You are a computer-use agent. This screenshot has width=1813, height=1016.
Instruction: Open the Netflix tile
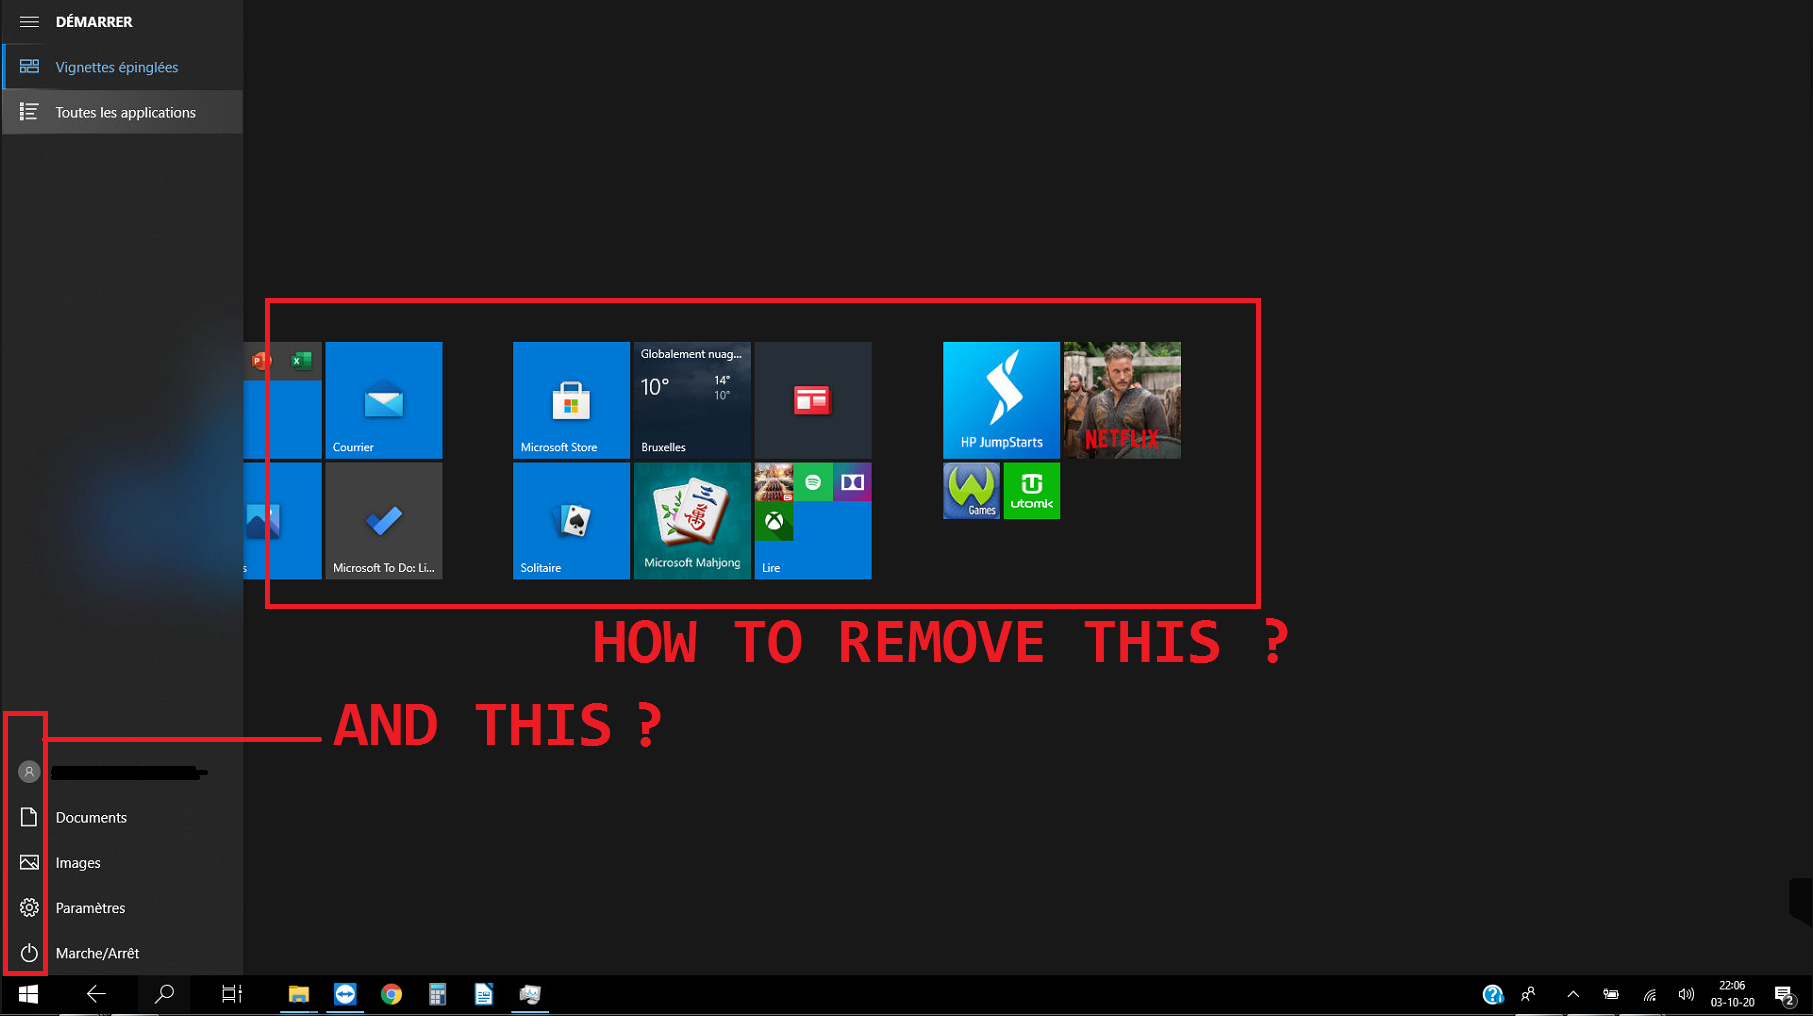tap(1122, 400)
